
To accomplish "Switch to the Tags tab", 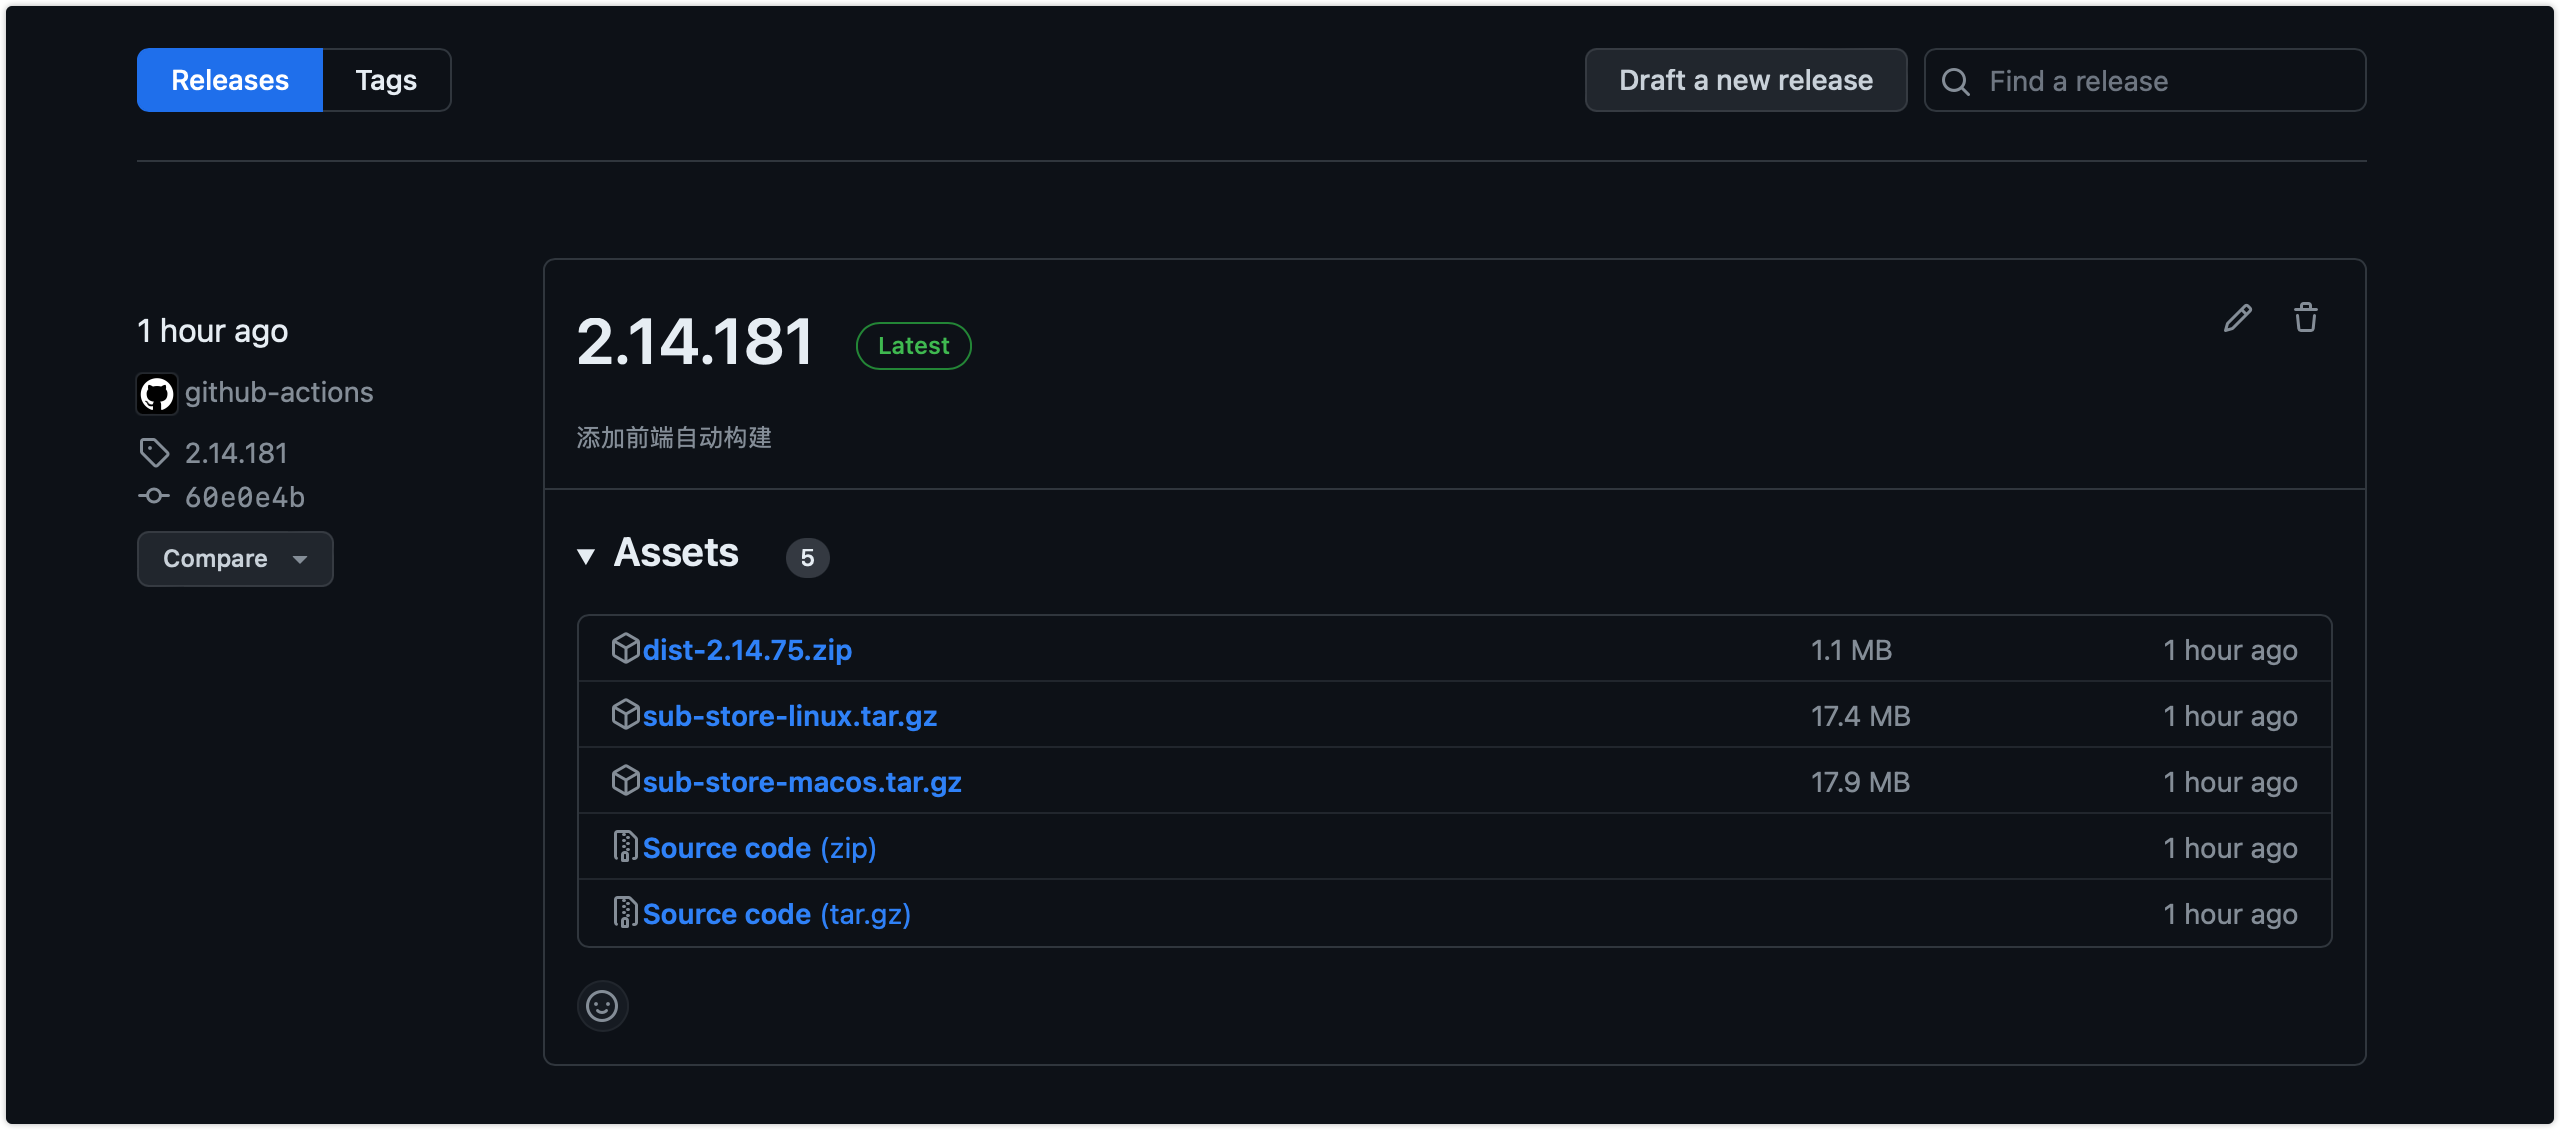I will pyautogui.click(x=386, y=80).
